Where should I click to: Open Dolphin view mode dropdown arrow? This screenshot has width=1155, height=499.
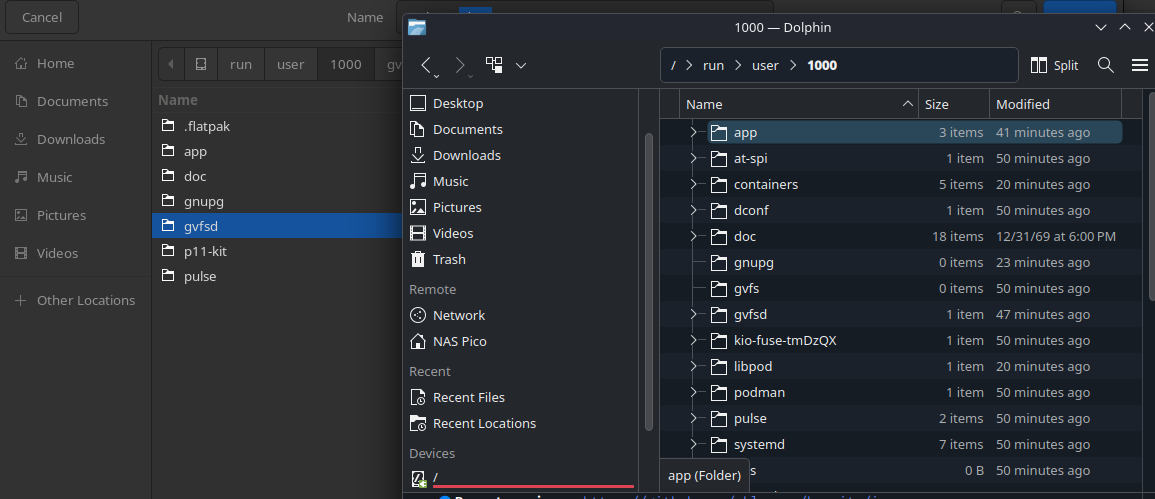coord(521,66)
